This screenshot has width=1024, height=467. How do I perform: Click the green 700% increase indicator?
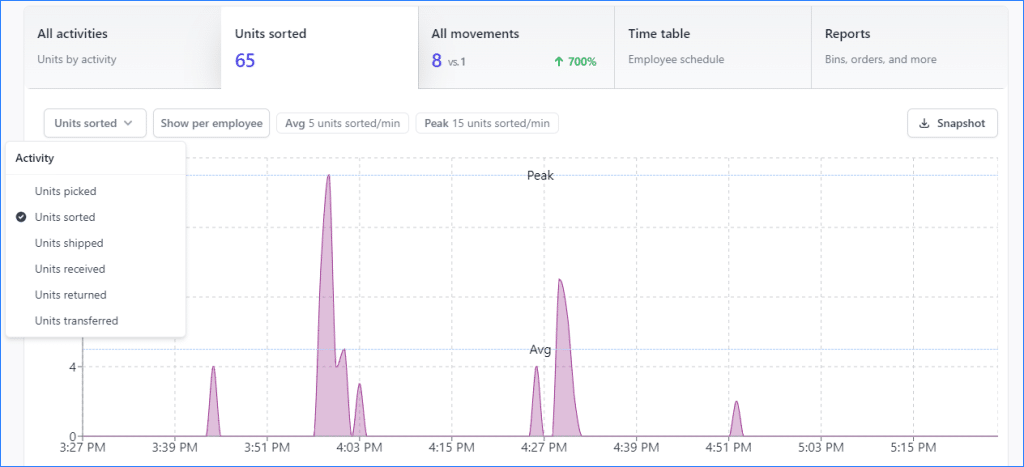click(575, 62)
